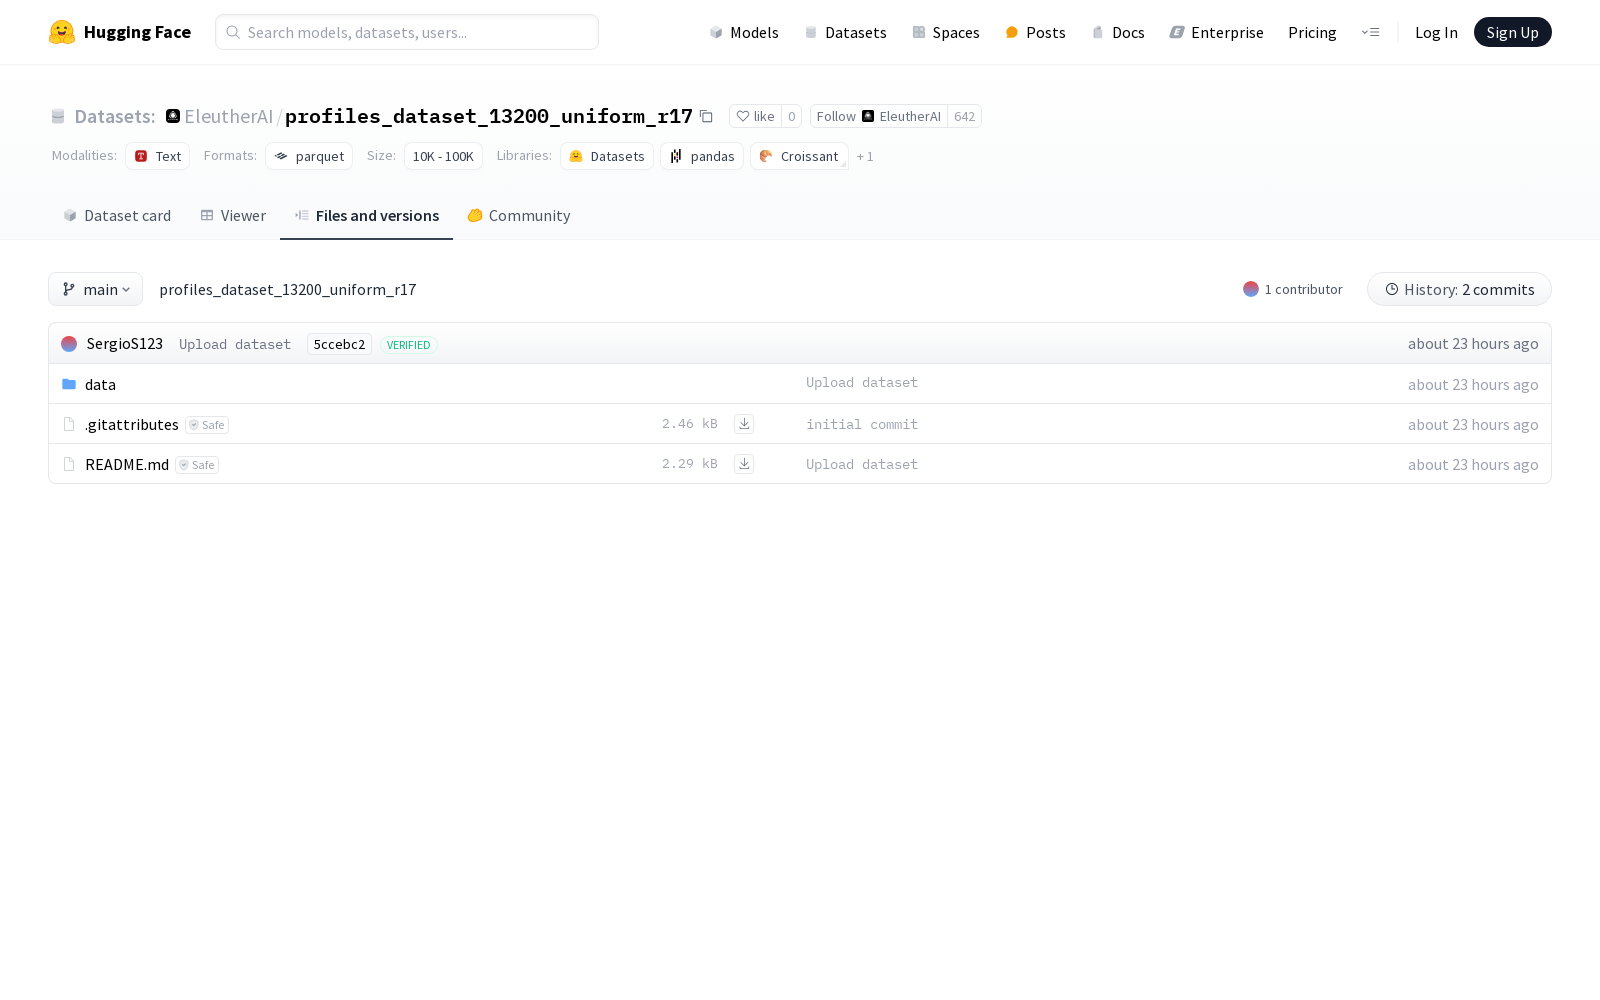The width and height of the screenshot is (1600, 1000).
Task: Download the README.md file
Action: (x=744, y=464)
